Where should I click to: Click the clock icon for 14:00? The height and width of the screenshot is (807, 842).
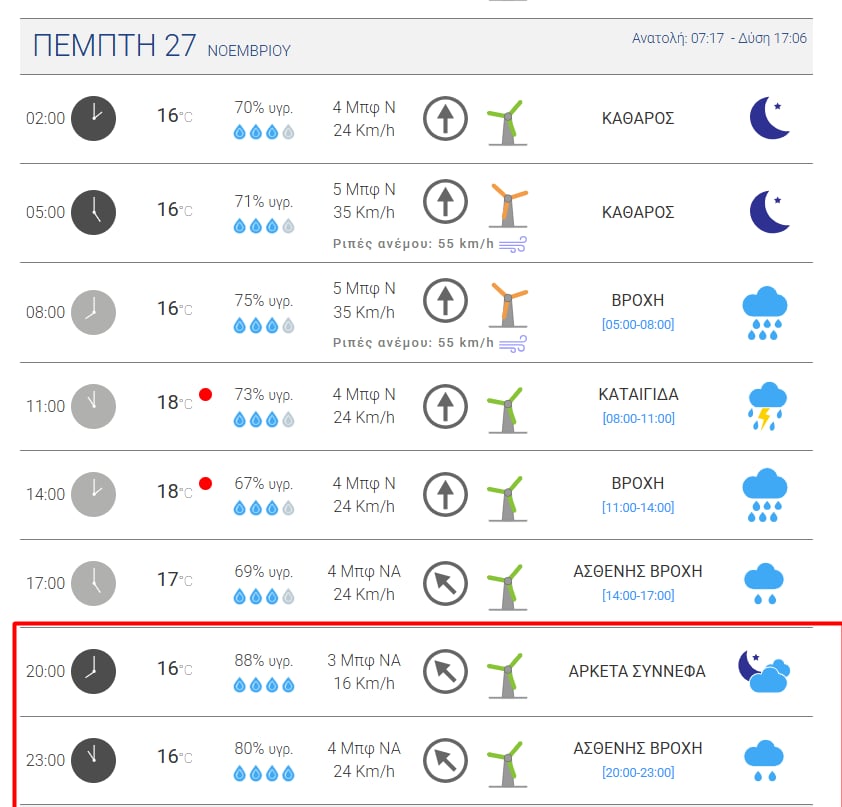click(x=94, y=493)
